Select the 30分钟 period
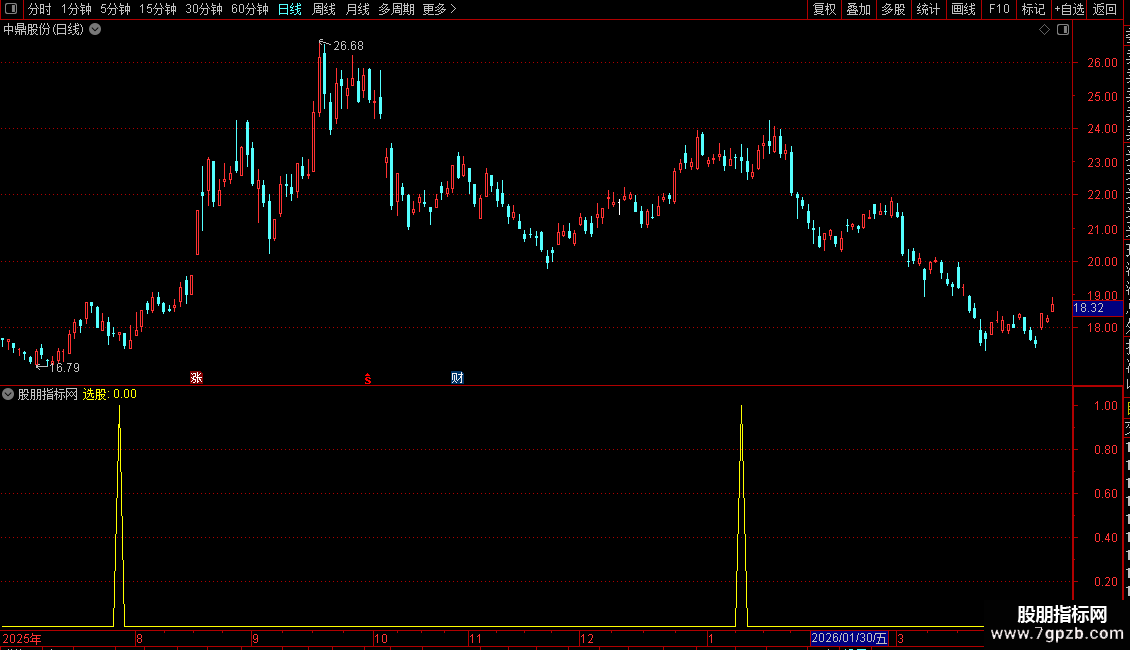The image size is (1130, 650). (203, 9)
